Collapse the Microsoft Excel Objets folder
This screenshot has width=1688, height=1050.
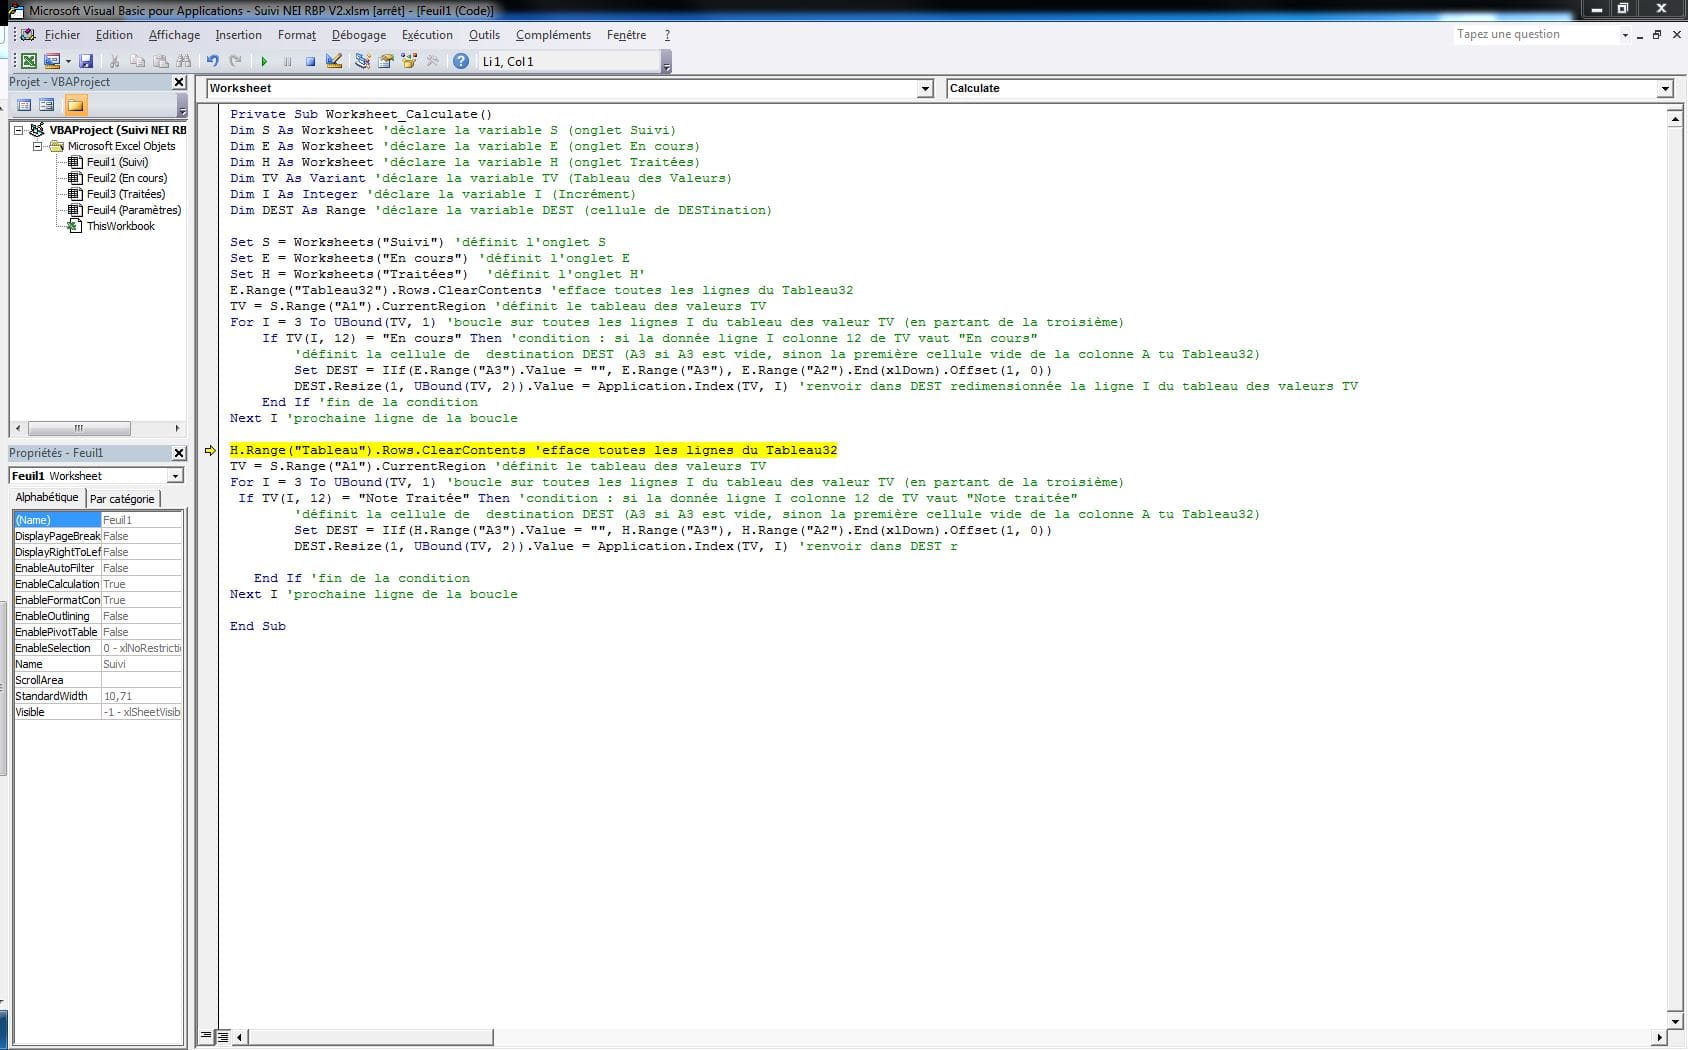[x=38, y=146]
